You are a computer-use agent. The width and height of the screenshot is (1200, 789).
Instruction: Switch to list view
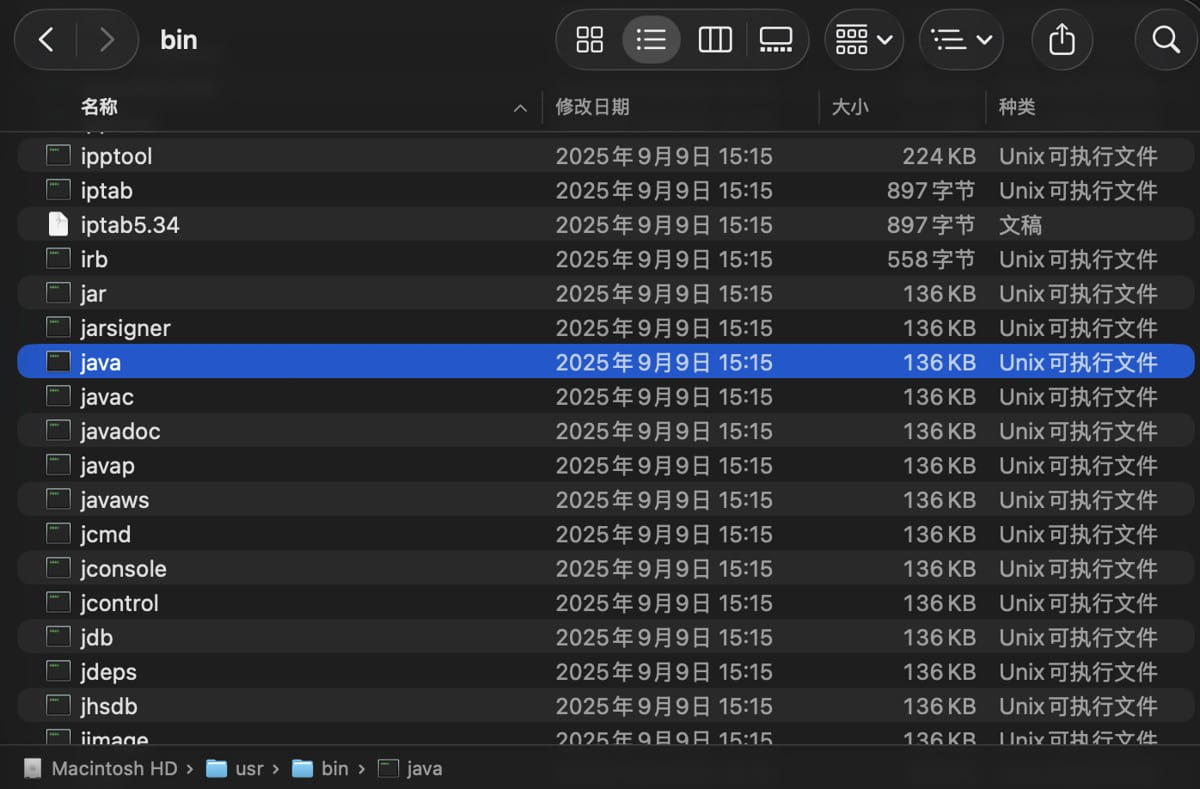651,40
